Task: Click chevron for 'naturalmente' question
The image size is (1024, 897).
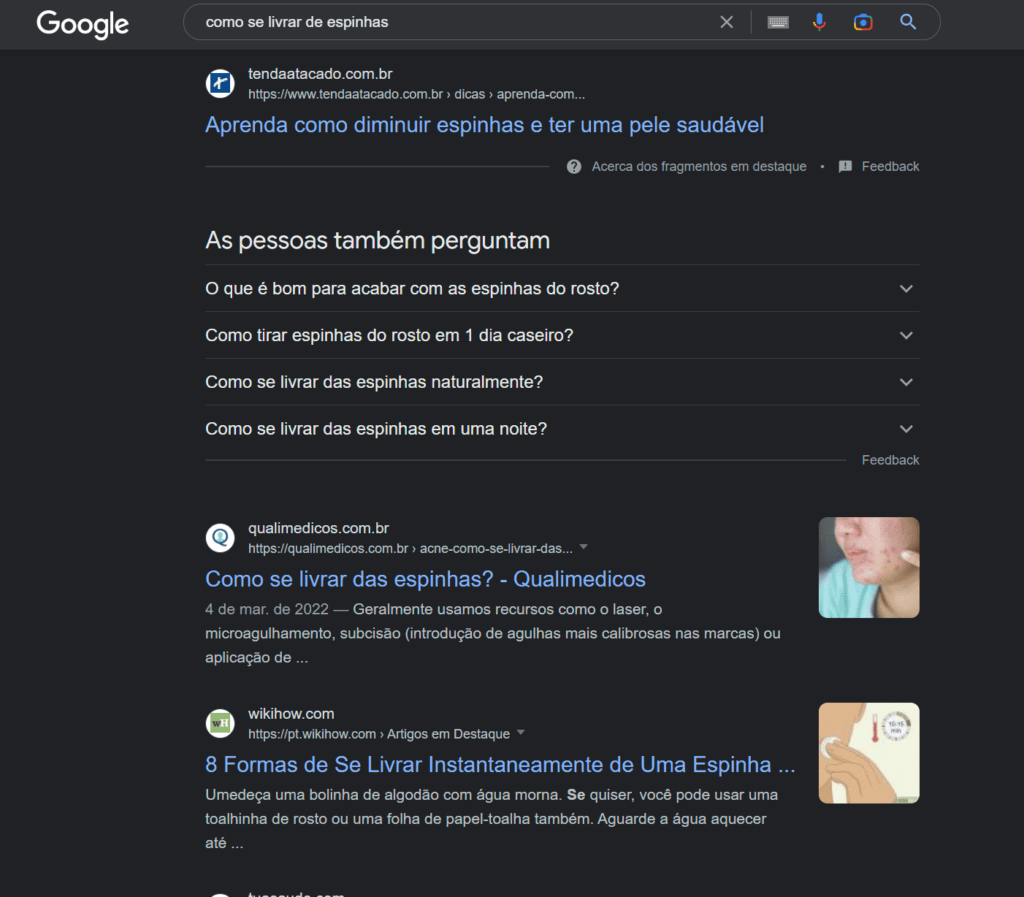Action: (906, 382)
